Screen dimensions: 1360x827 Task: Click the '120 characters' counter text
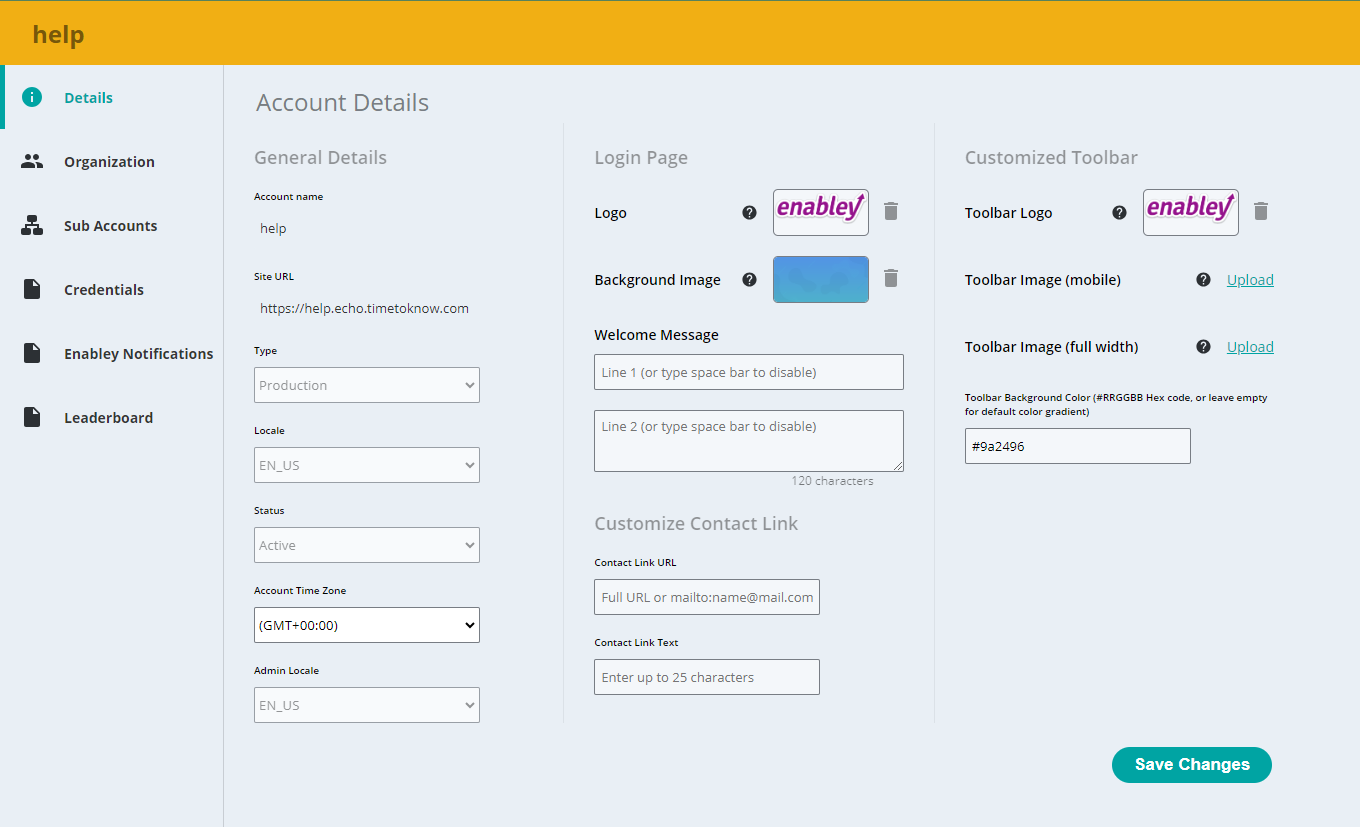(832, 481)
